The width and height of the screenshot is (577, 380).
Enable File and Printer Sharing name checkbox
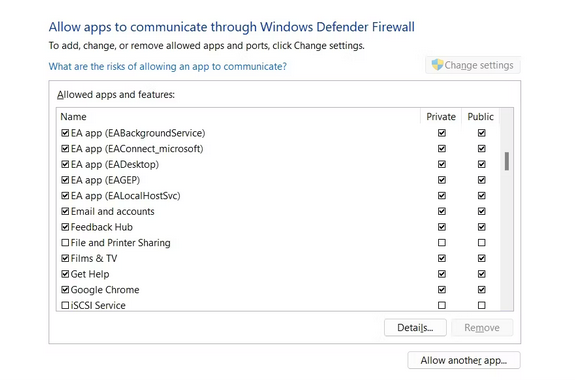(65, 243)
